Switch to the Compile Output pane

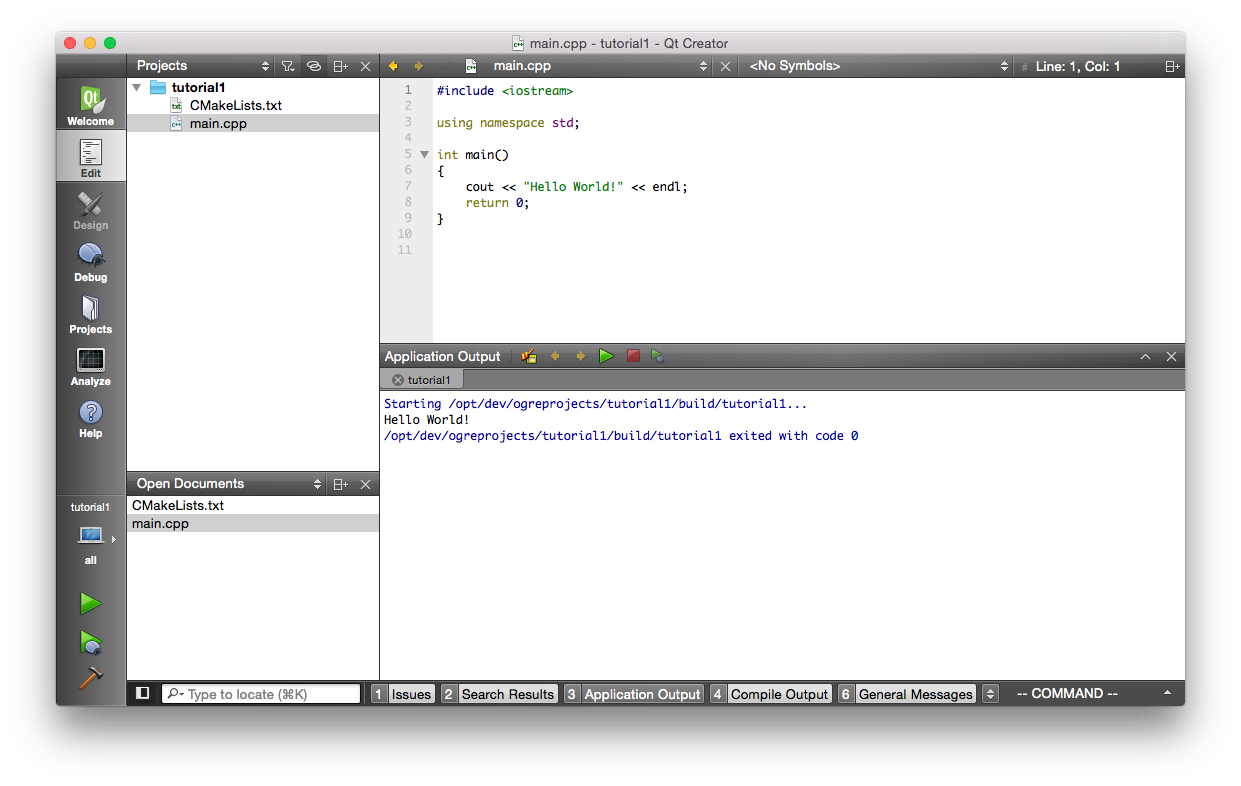coord(770,694)
